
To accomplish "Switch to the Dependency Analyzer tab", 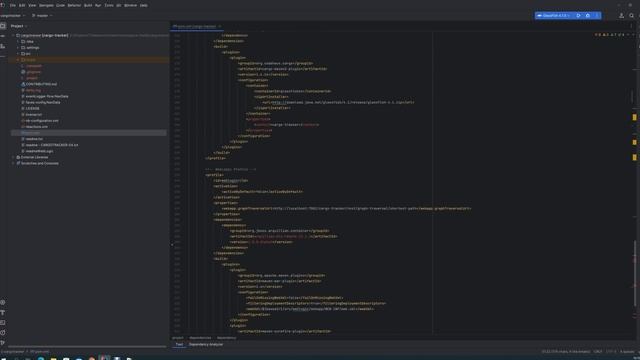I will pos(206,344).
